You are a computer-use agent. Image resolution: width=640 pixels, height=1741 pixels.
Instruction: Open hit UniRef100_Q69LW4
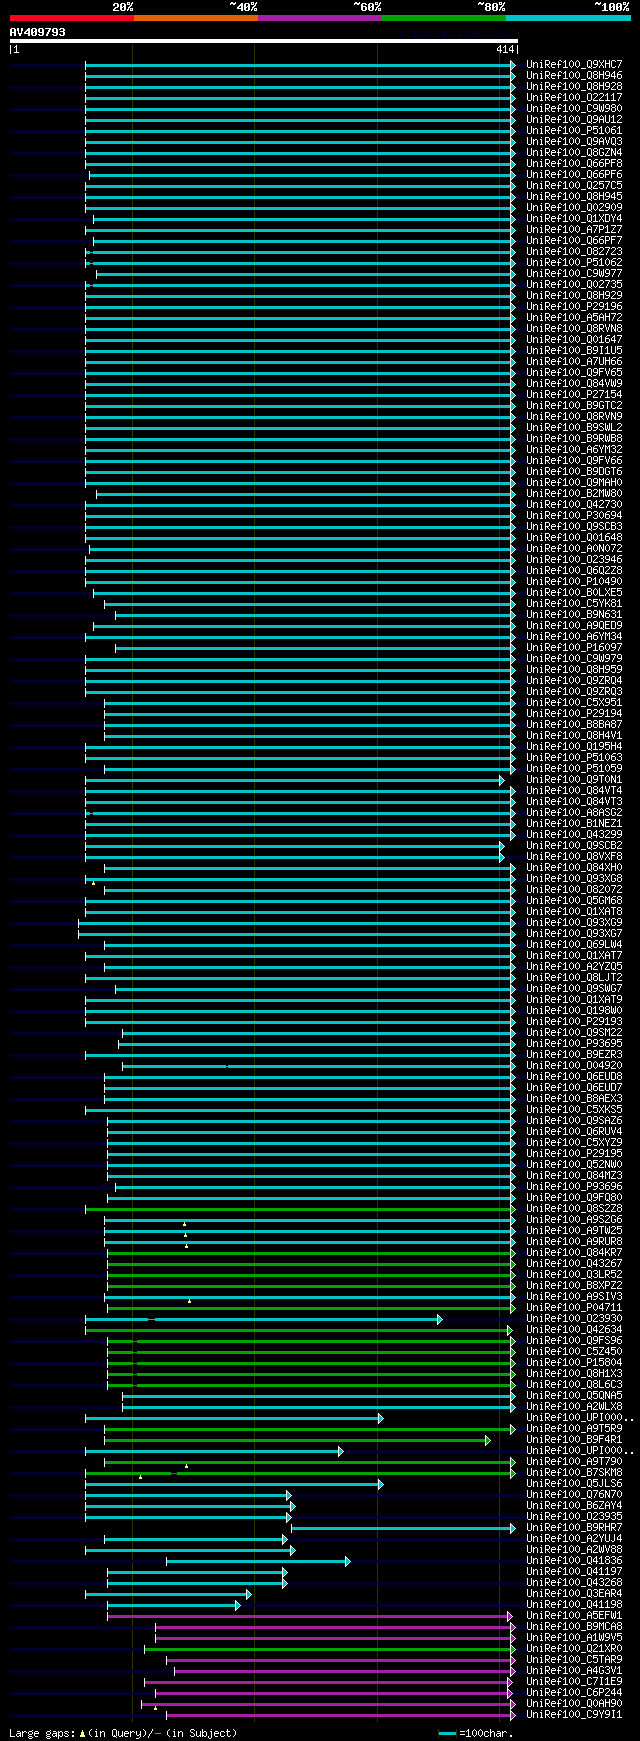point(574,945)
